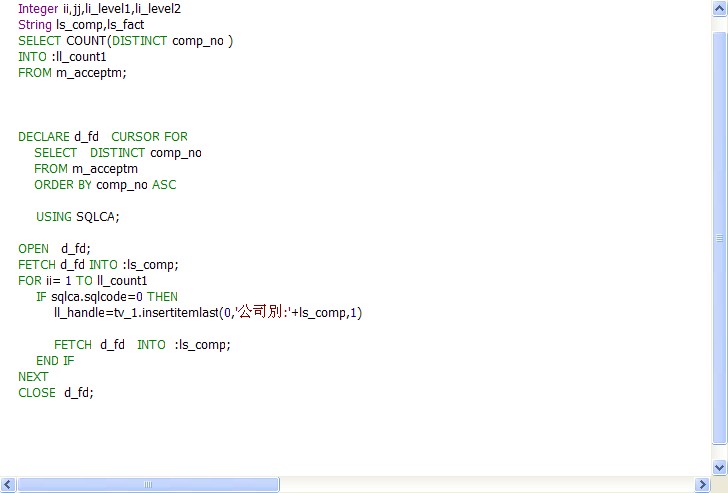Click the horizontal scrollbar right arrow
Screen dimensions: 728x493
[x=703, y=485]
